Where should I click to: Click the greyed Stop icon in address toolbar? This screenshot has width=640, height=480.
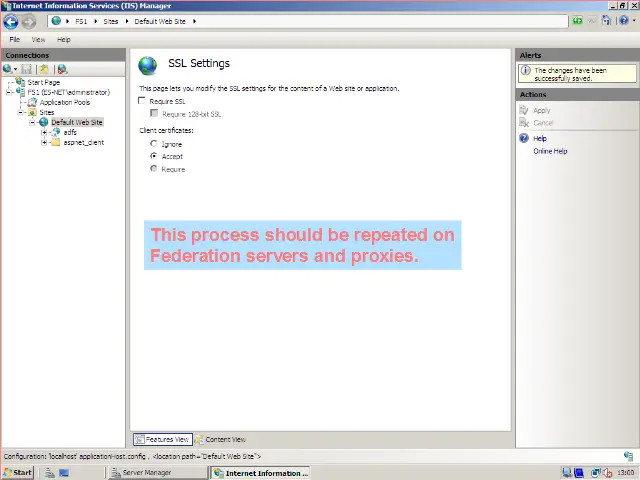tap(592, 20)
